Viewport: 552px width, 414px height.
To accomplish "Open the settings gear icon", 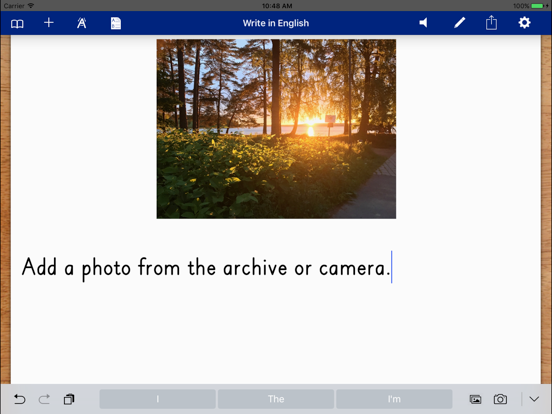I will 524,23.
